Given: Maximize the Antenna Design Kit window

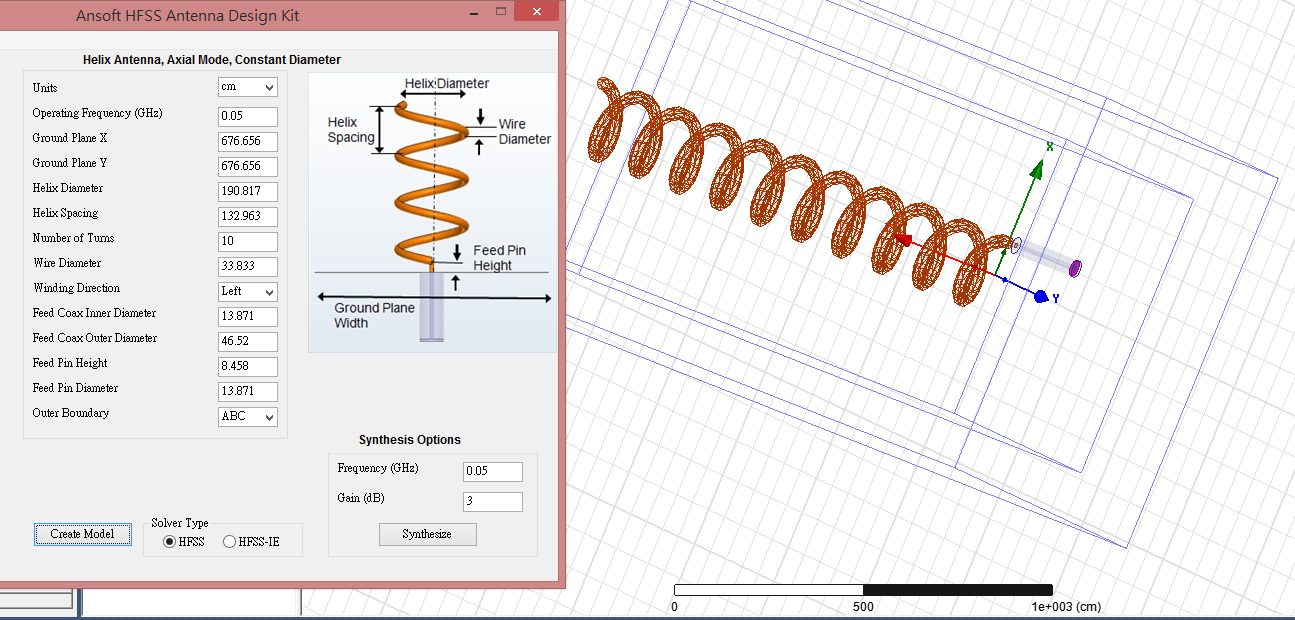Looking at the screenshot, I should [x=501, y=12].
